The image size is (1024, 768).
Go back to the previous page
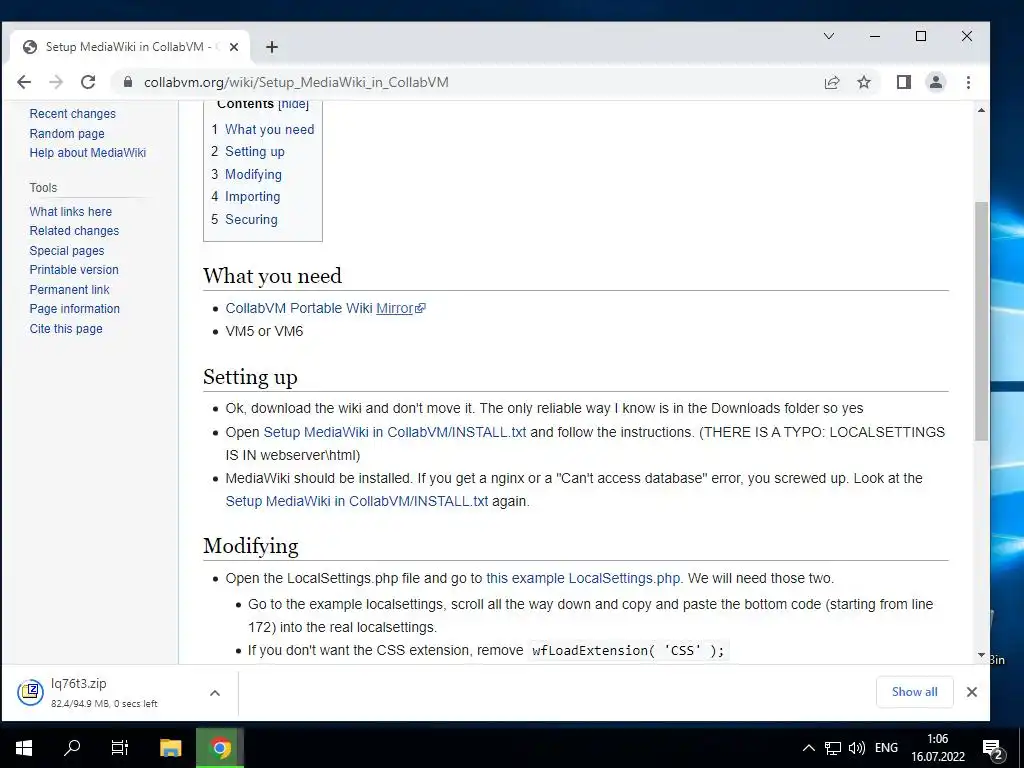tap(24, 82)
